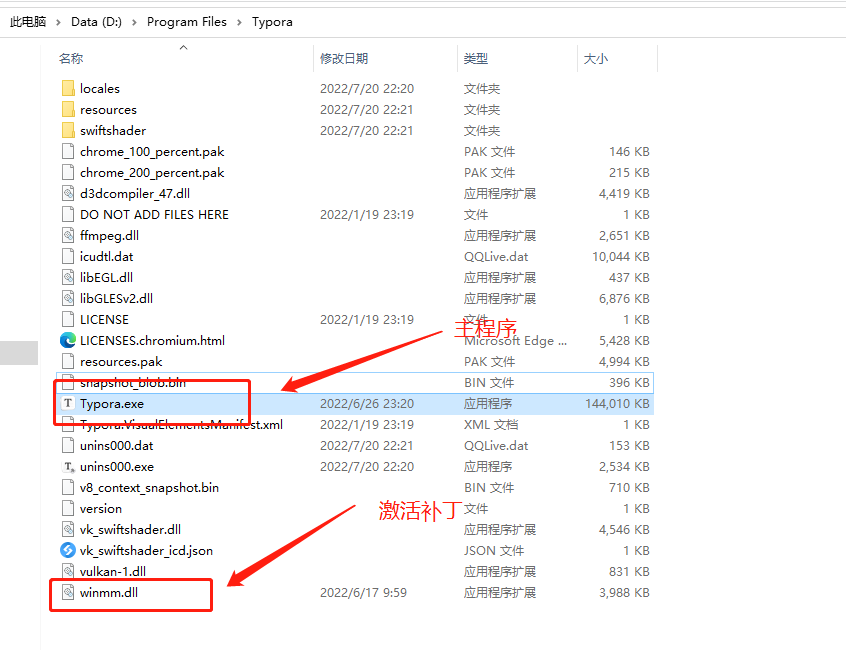Click the 6,876 KB size cell
This screenshot has height=650, width=846.
pos(624,299)
